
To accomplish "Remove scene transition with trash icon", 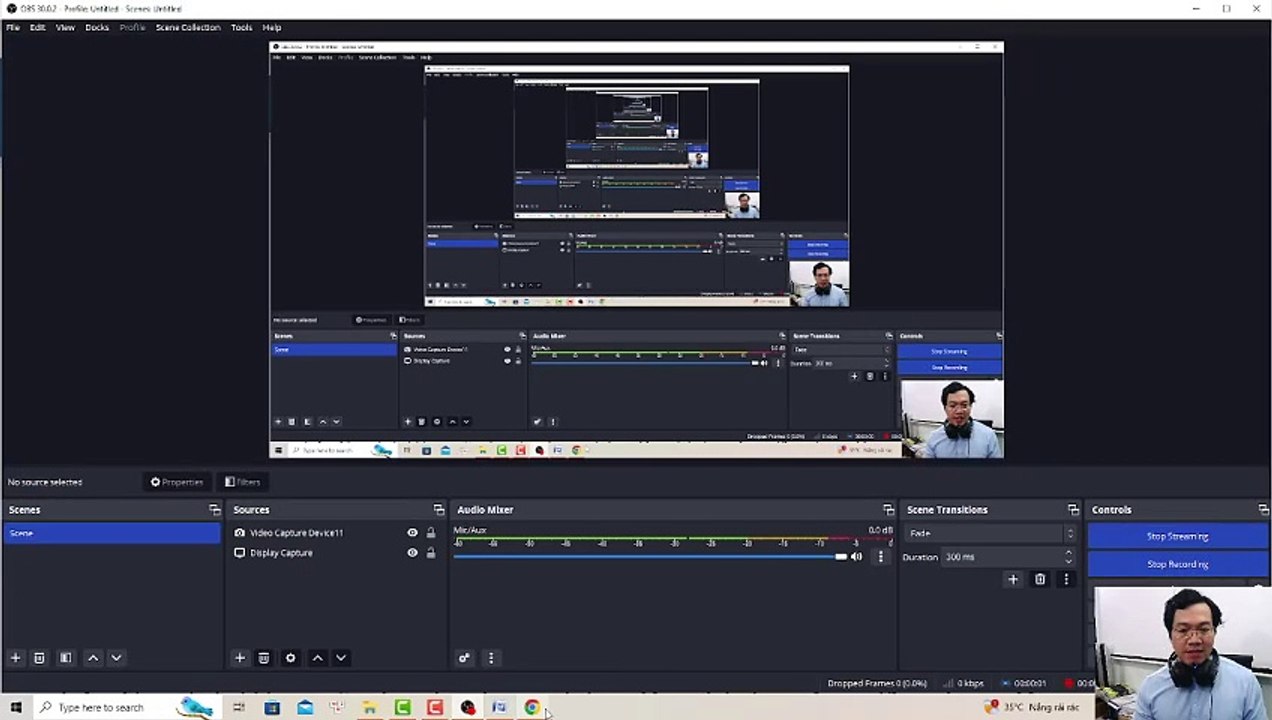I will pyautogui.click(x=1040, y=579).
